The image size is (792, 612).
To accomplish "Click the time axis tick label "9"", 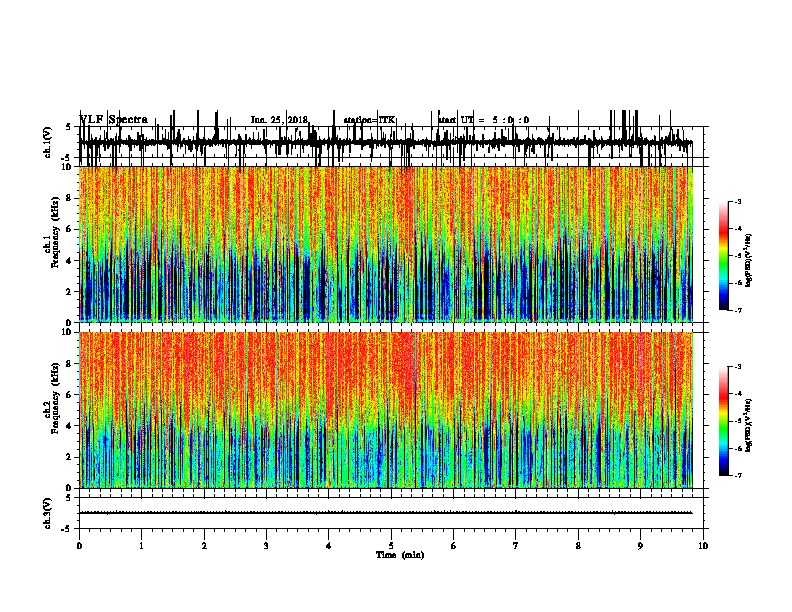I will [x=640, y=546].
